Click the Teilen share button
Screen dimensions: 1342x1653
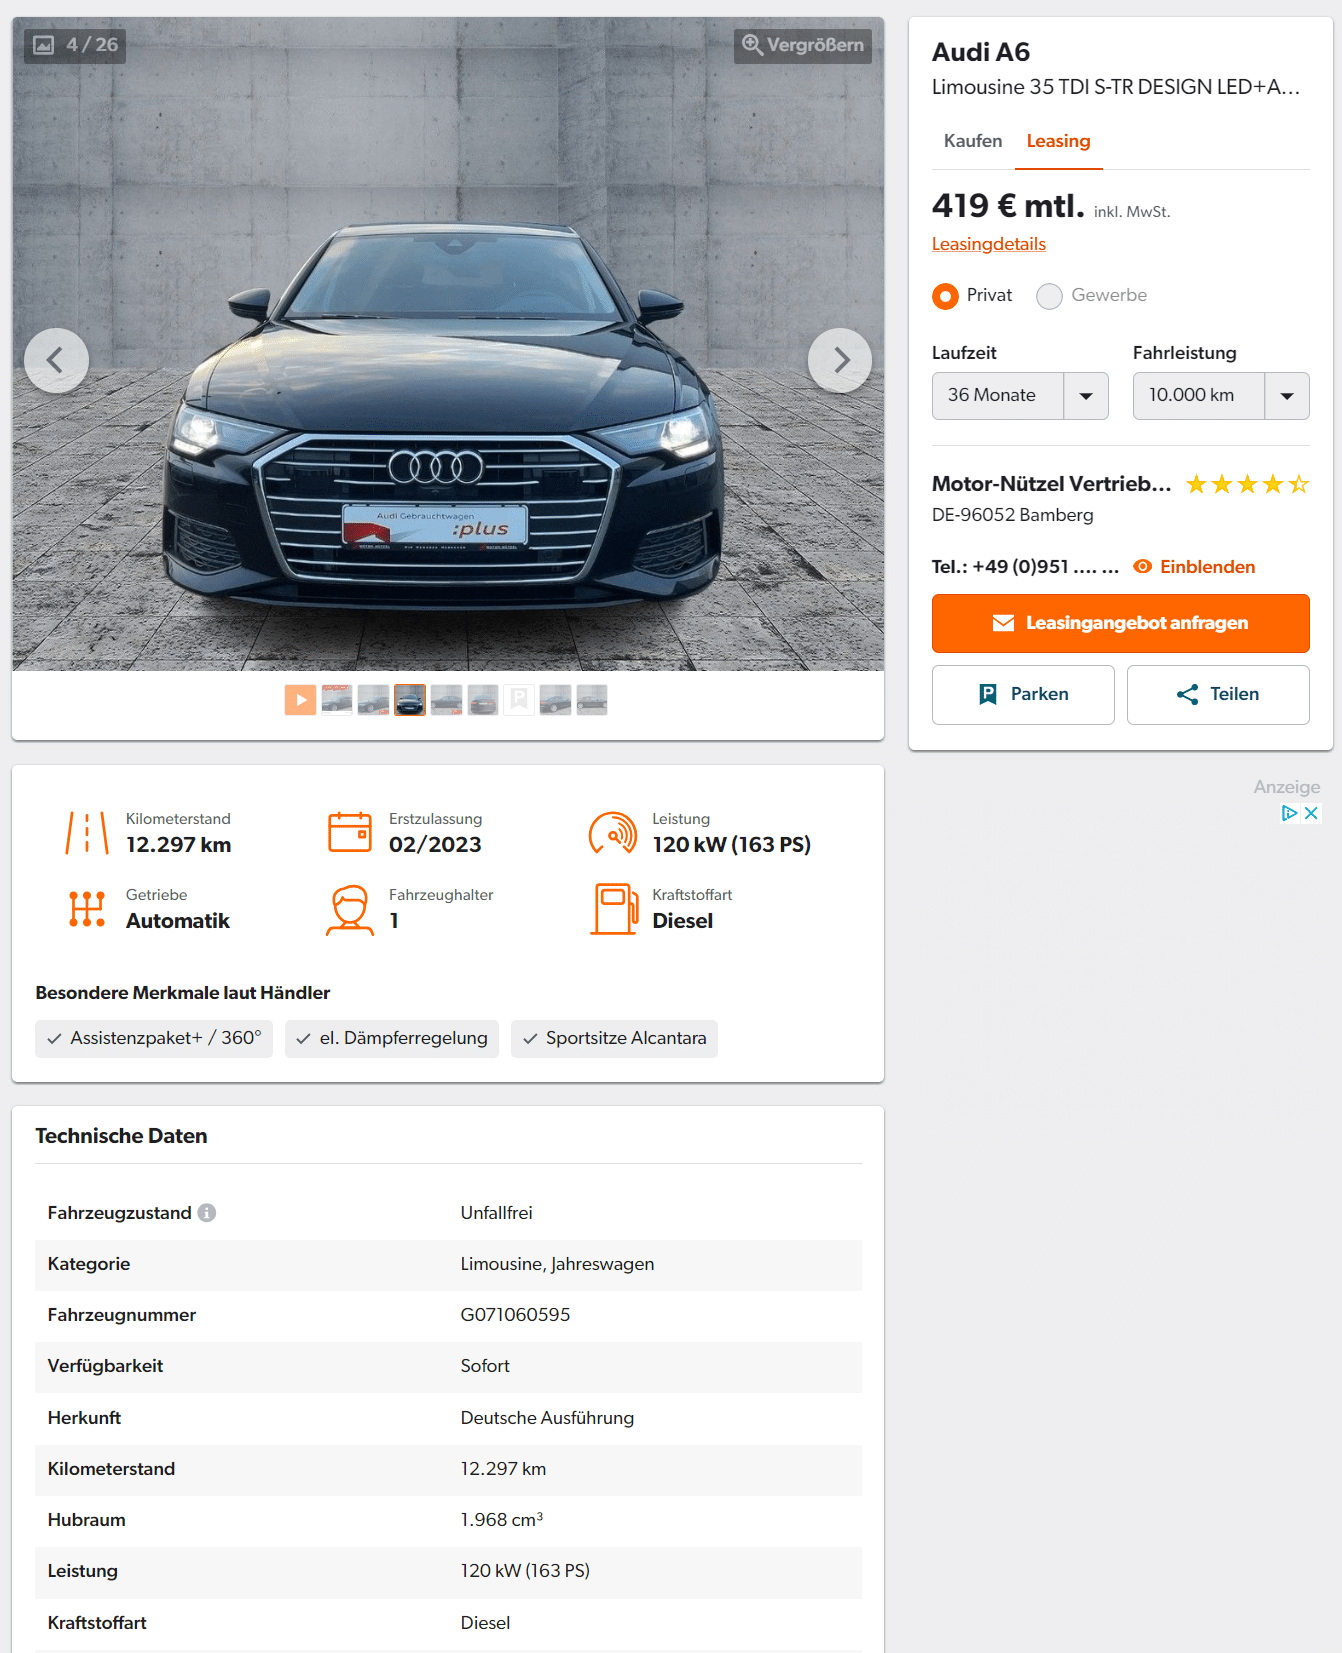pos(1218,695)
